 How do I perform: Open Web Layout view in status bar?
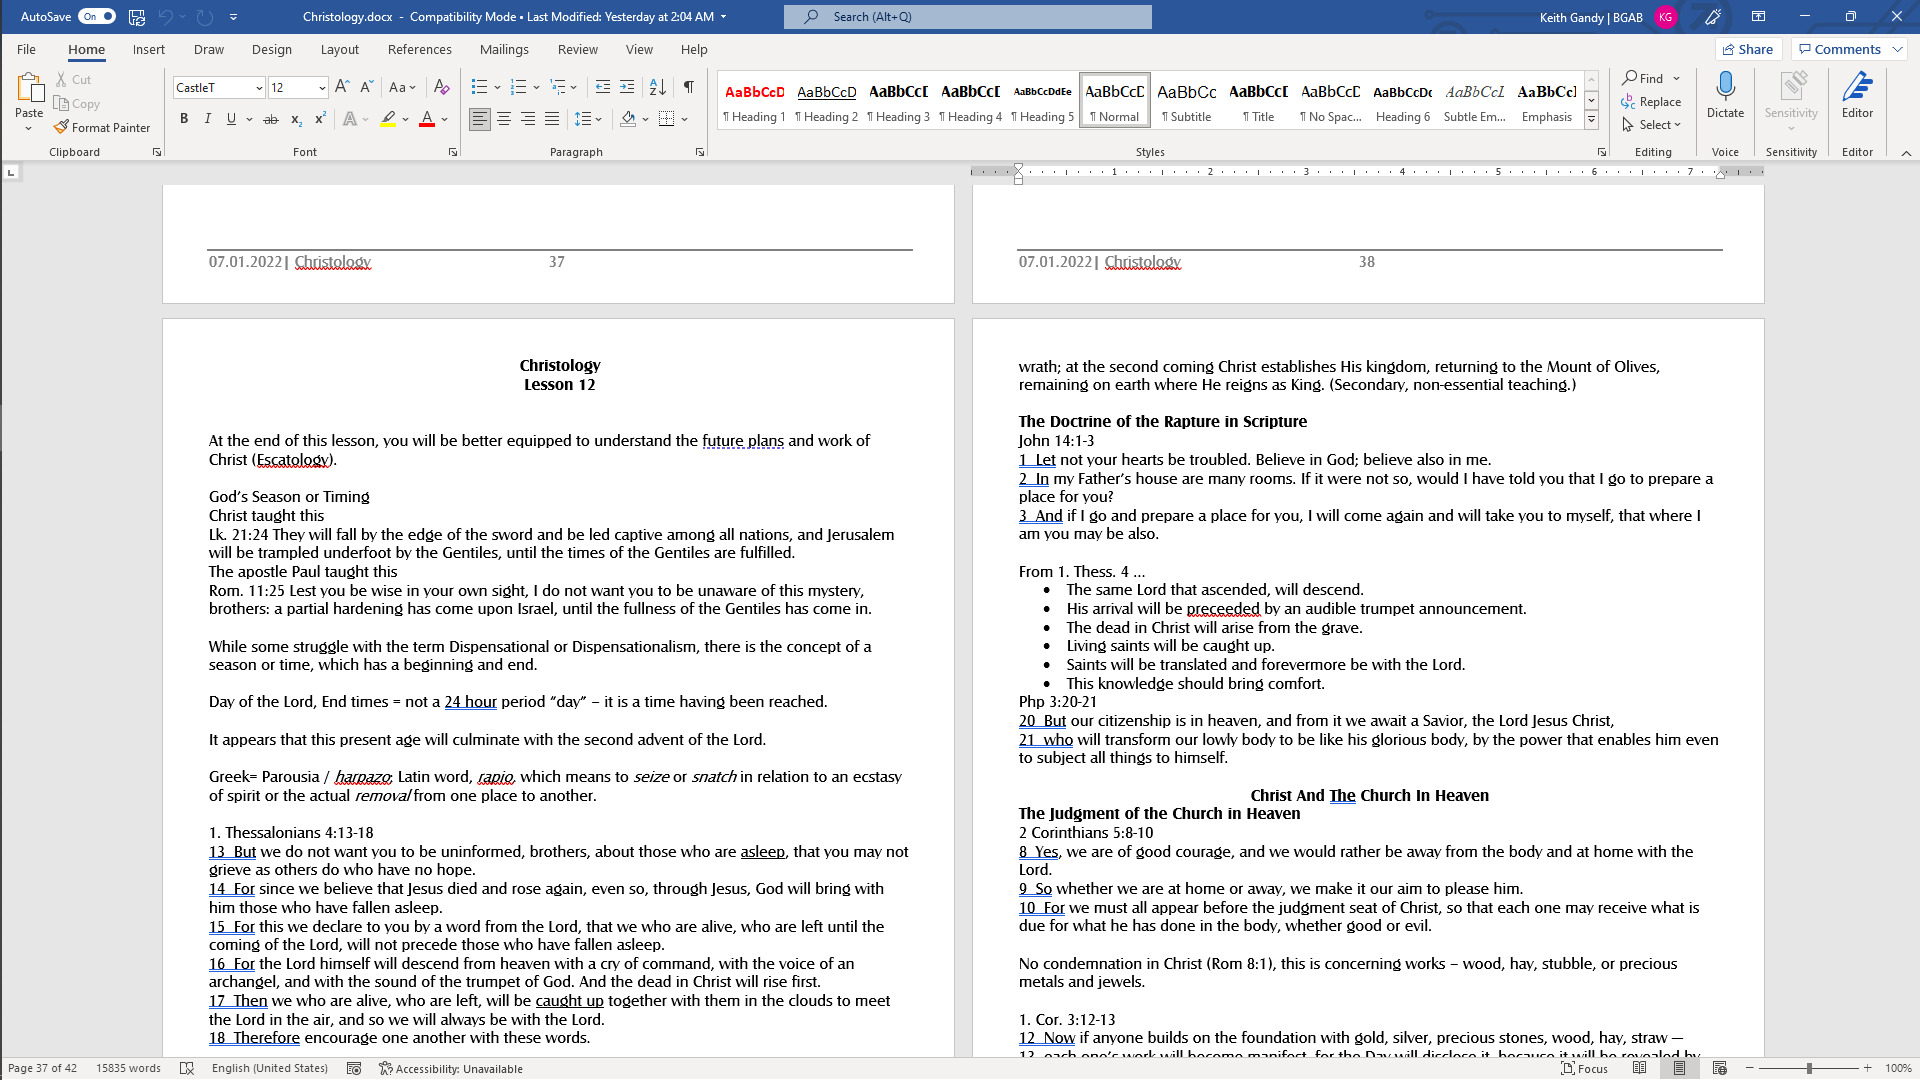click(1720, 1068)
